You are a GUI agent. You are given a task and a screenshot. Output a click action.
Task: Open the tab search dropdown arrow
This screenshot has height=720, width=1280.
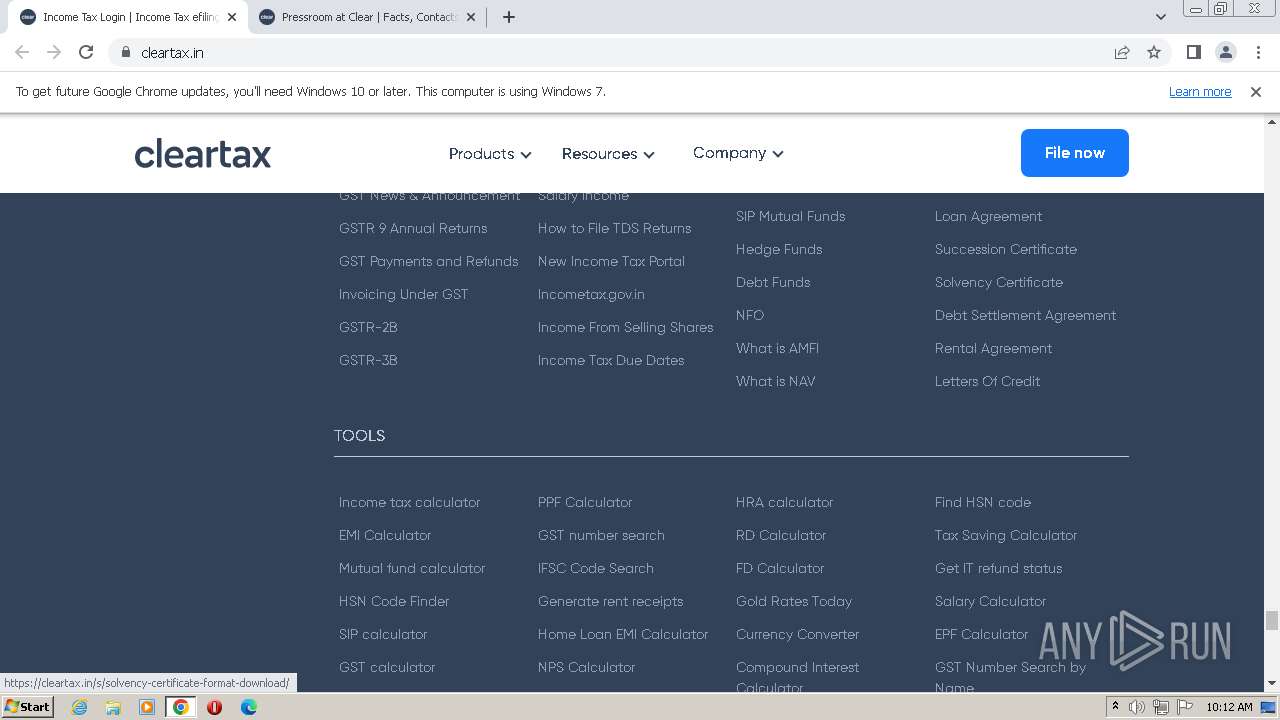(x=1161, y=17)
